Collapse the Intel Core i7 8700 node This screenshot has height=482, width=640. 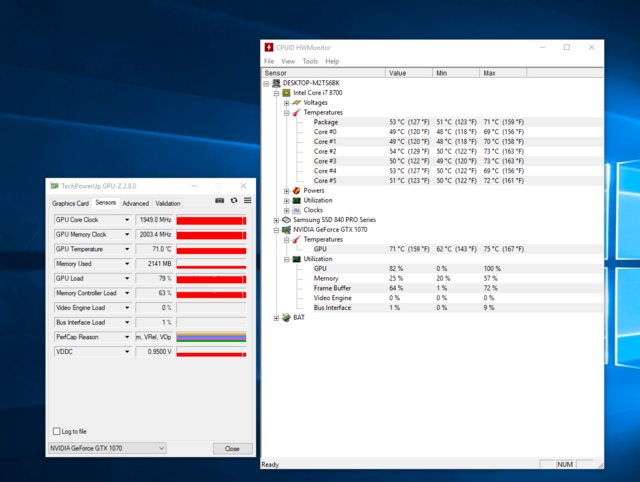click(x=276, y=93)
